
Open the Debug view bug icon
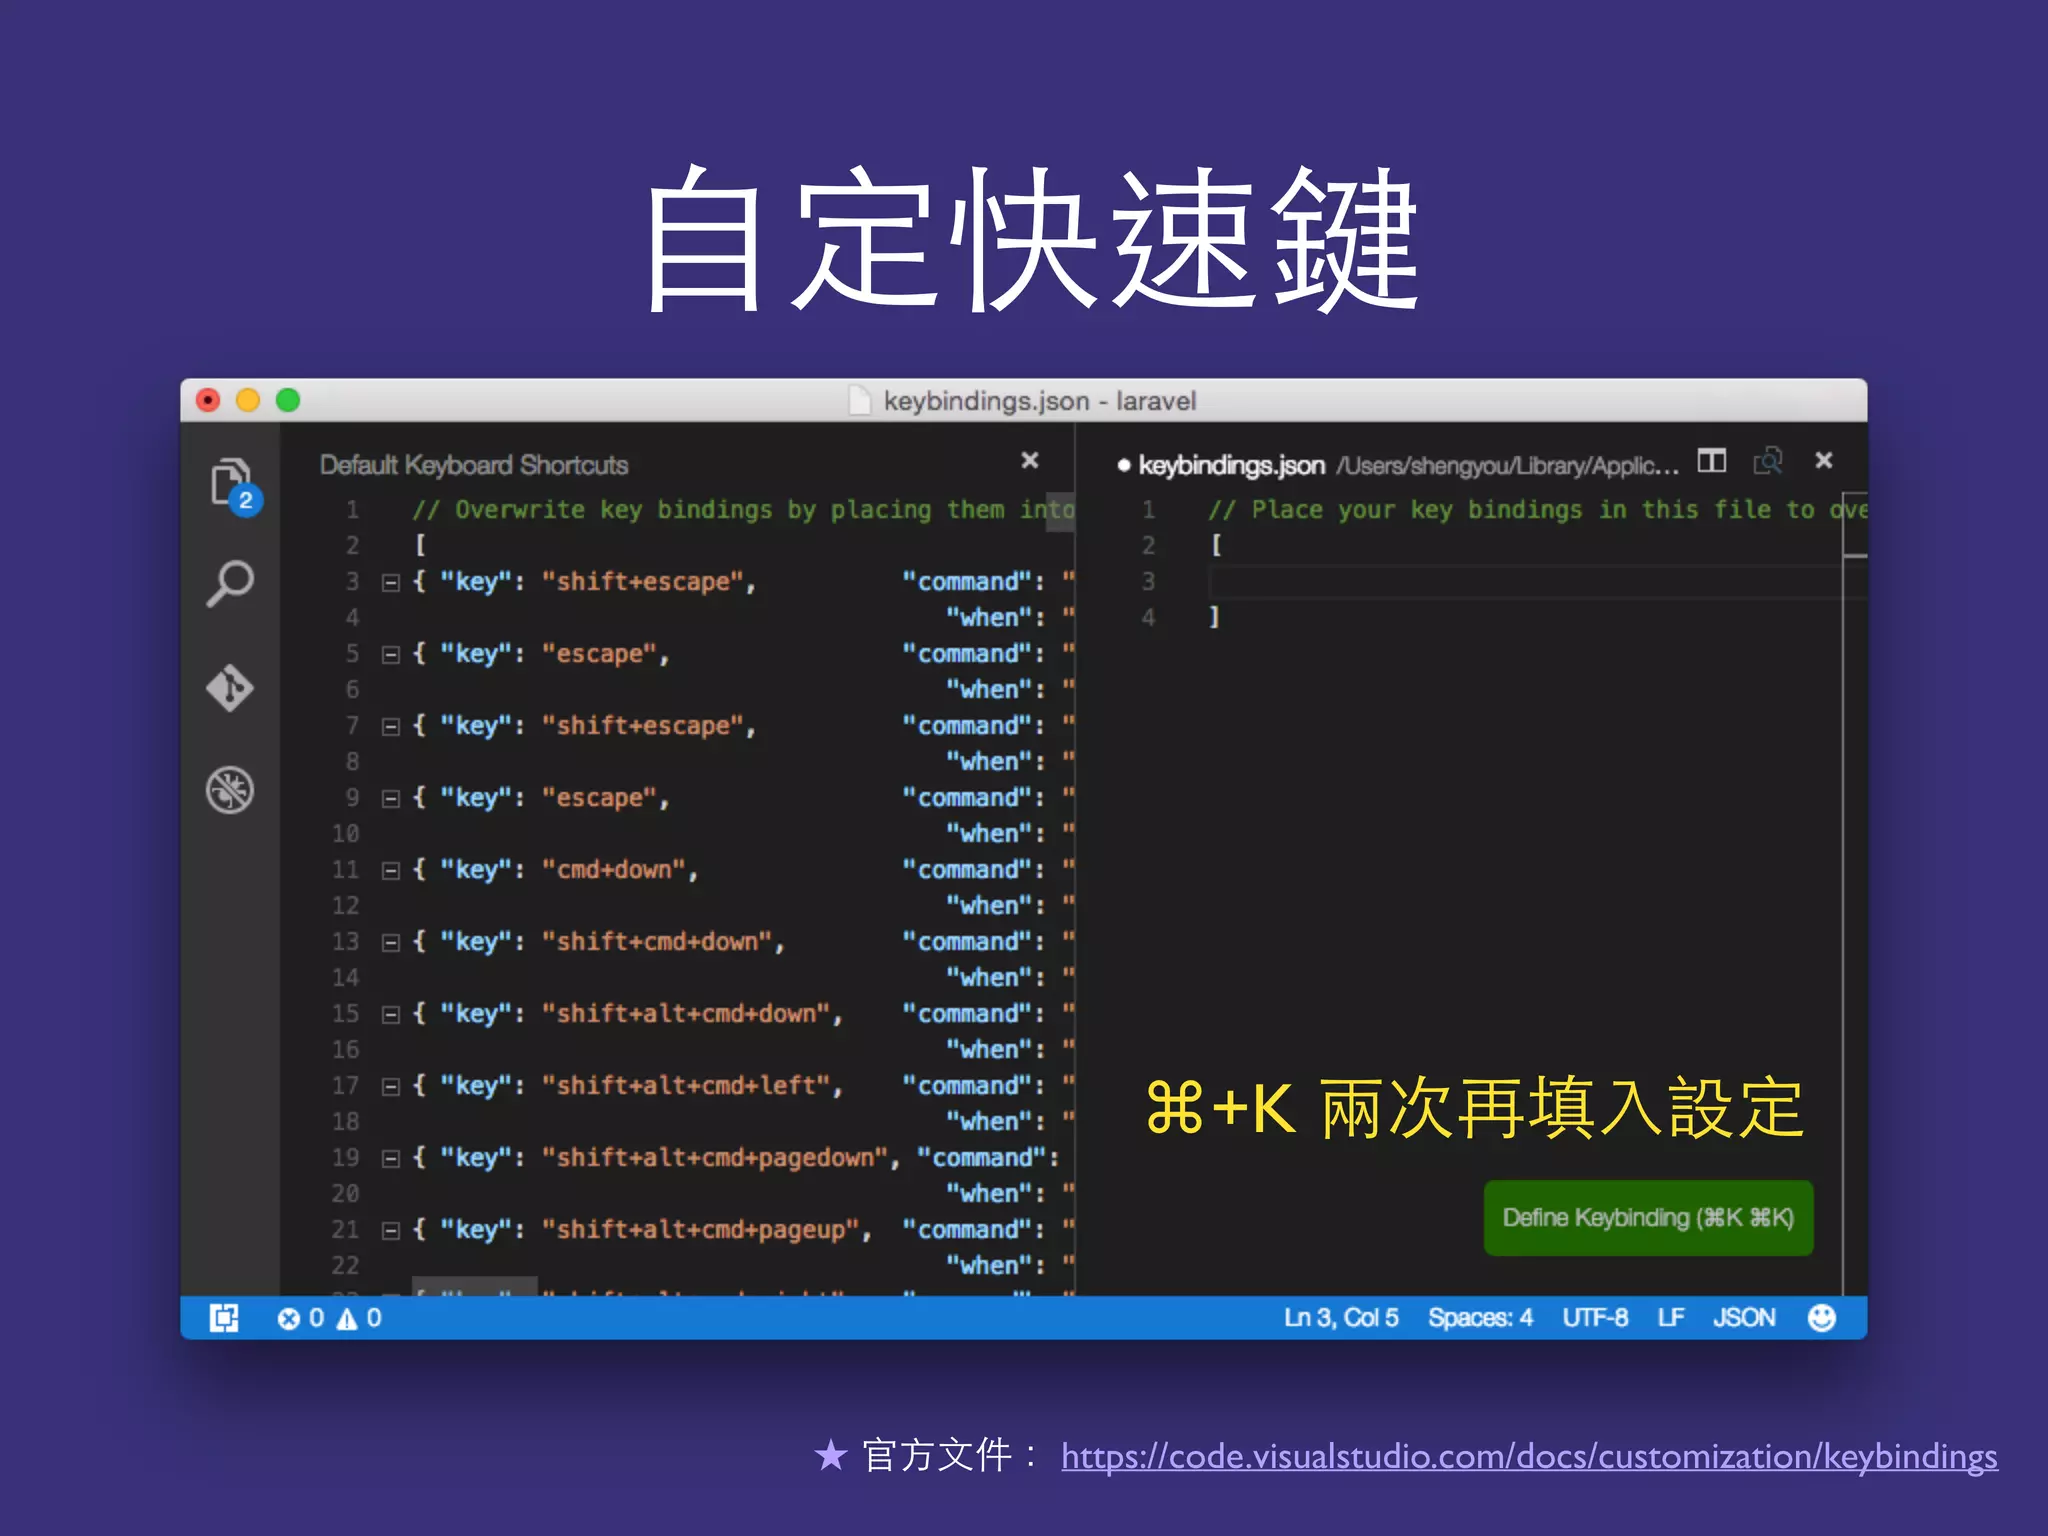point(230,790)
